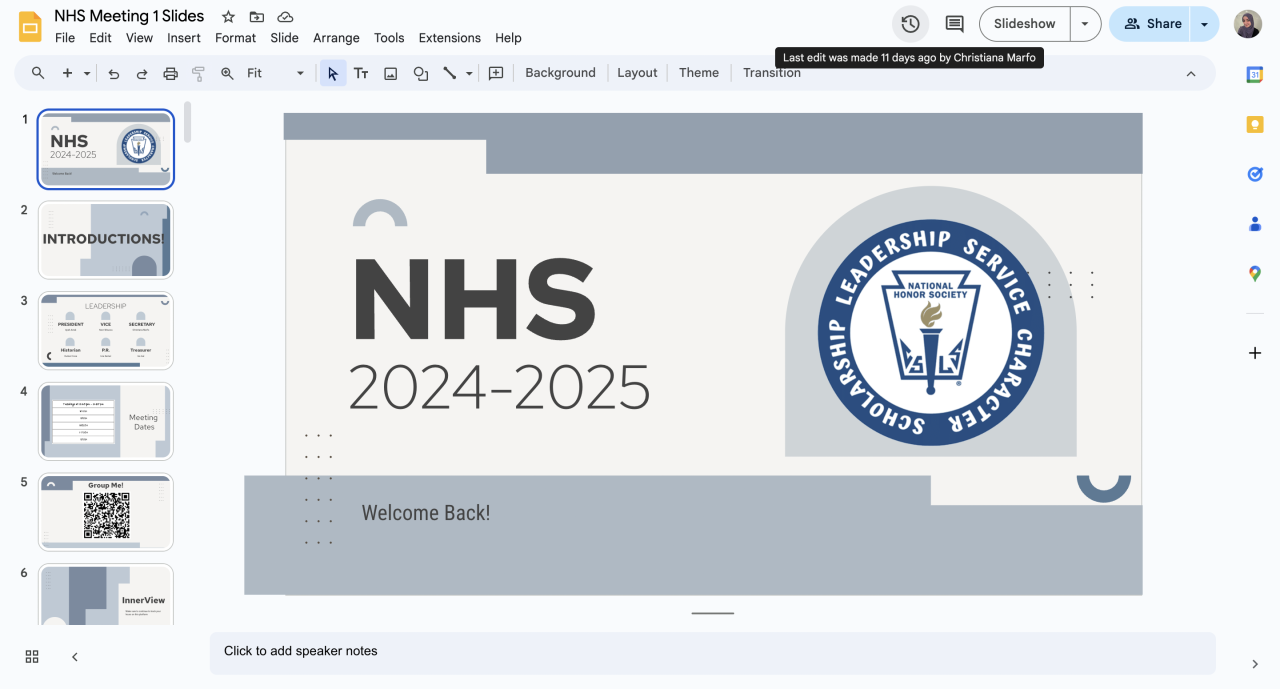Open the Format menu

click(x=236, y=38)
